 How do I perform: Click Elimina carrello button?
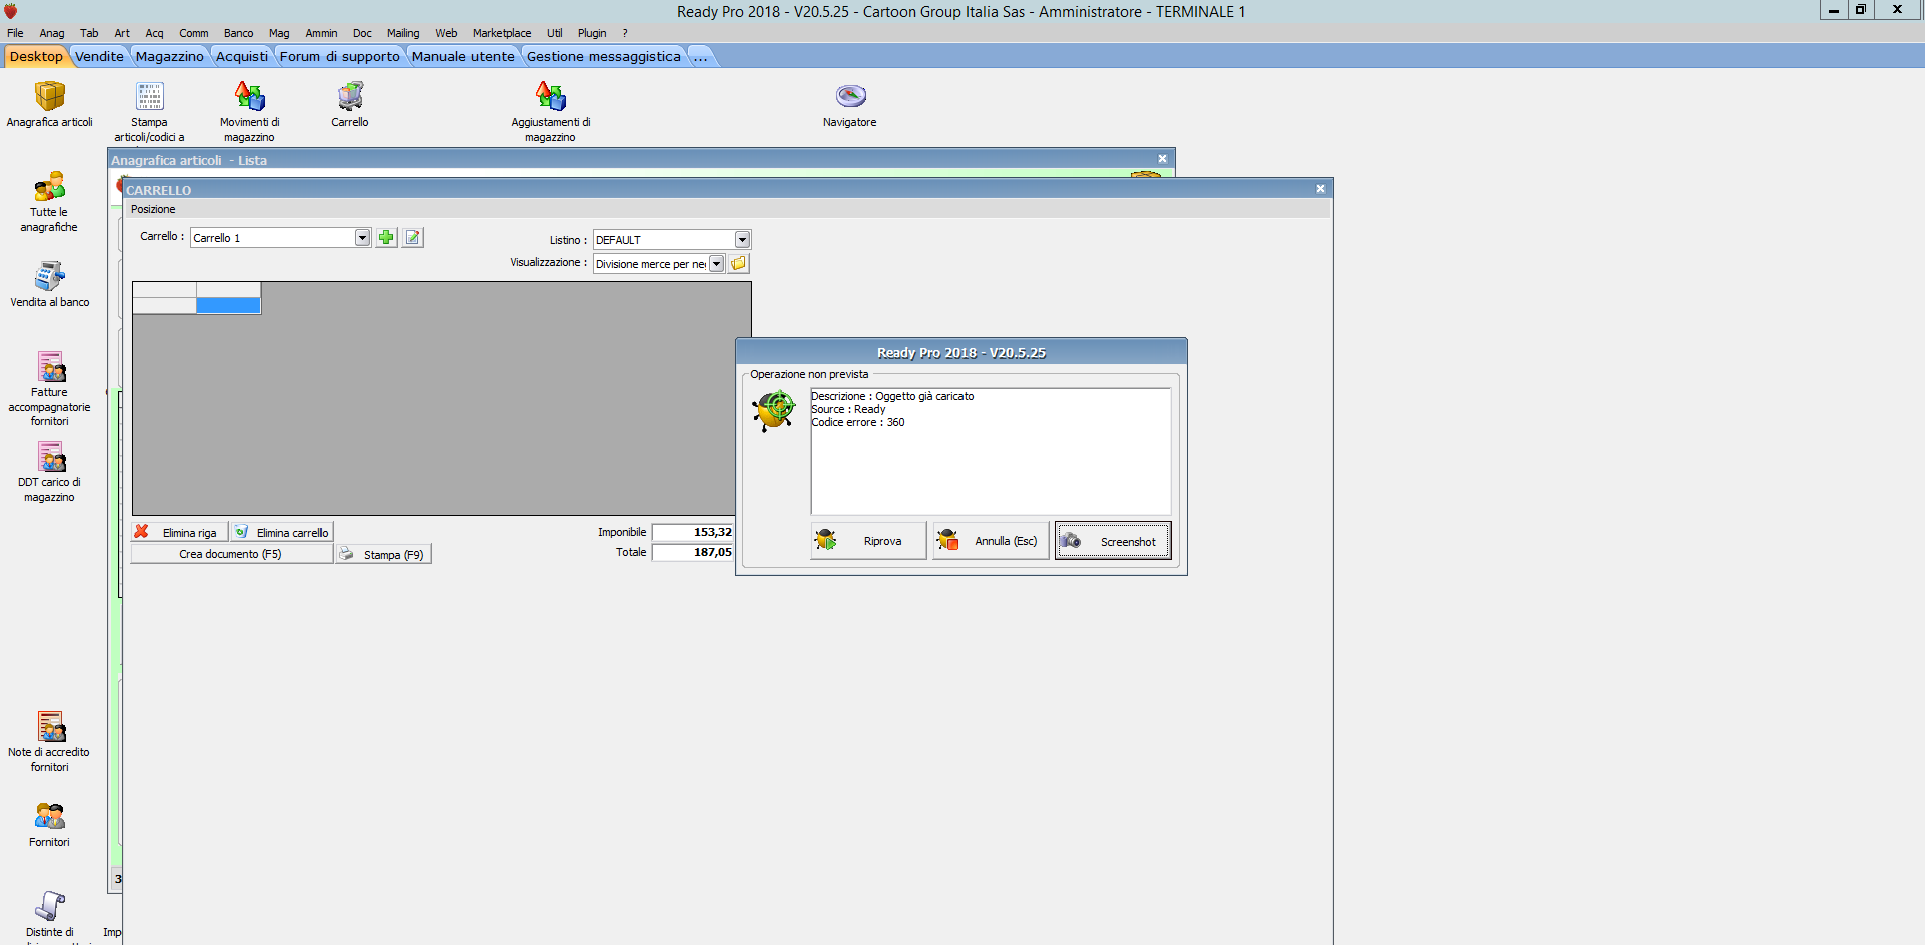(282, 532)
